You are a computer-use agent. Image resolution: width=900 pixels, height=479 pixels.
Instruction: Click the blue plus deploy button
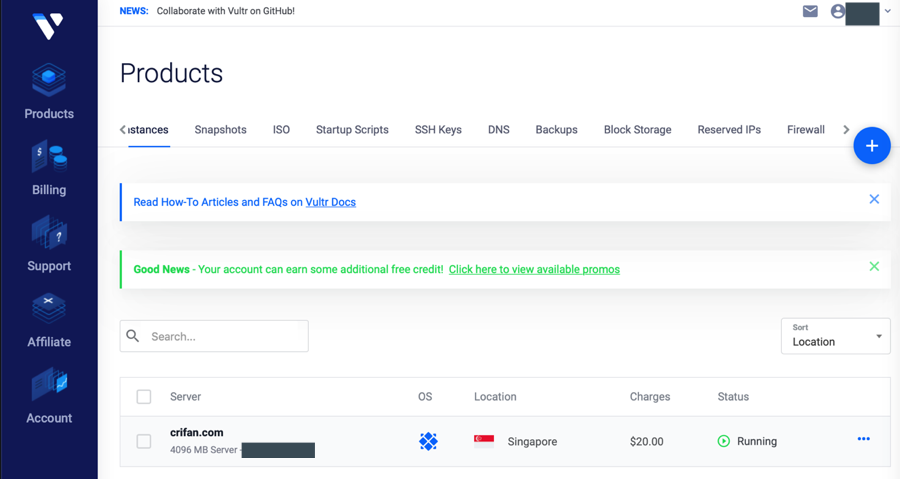pos(871,146)
